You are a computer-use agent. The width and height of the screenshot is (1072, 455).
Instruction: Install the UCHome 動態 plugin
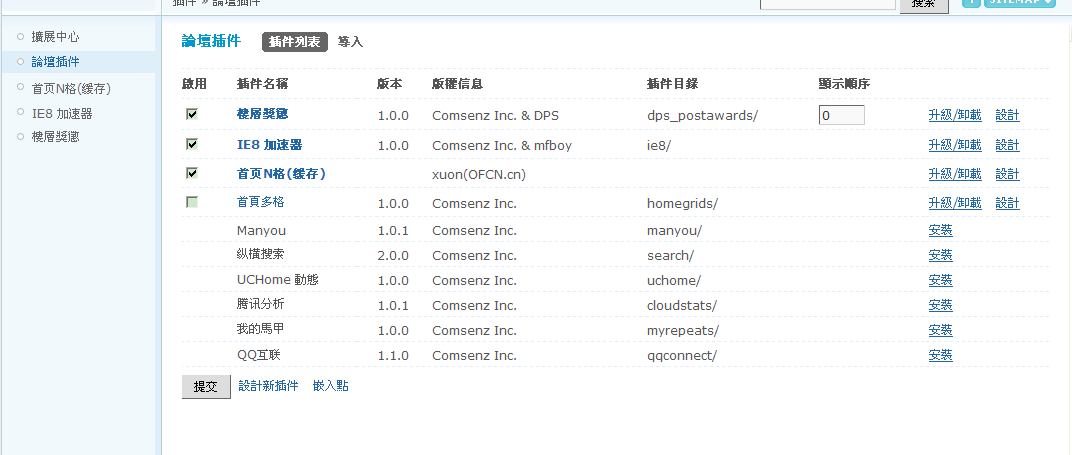point(940,280)
